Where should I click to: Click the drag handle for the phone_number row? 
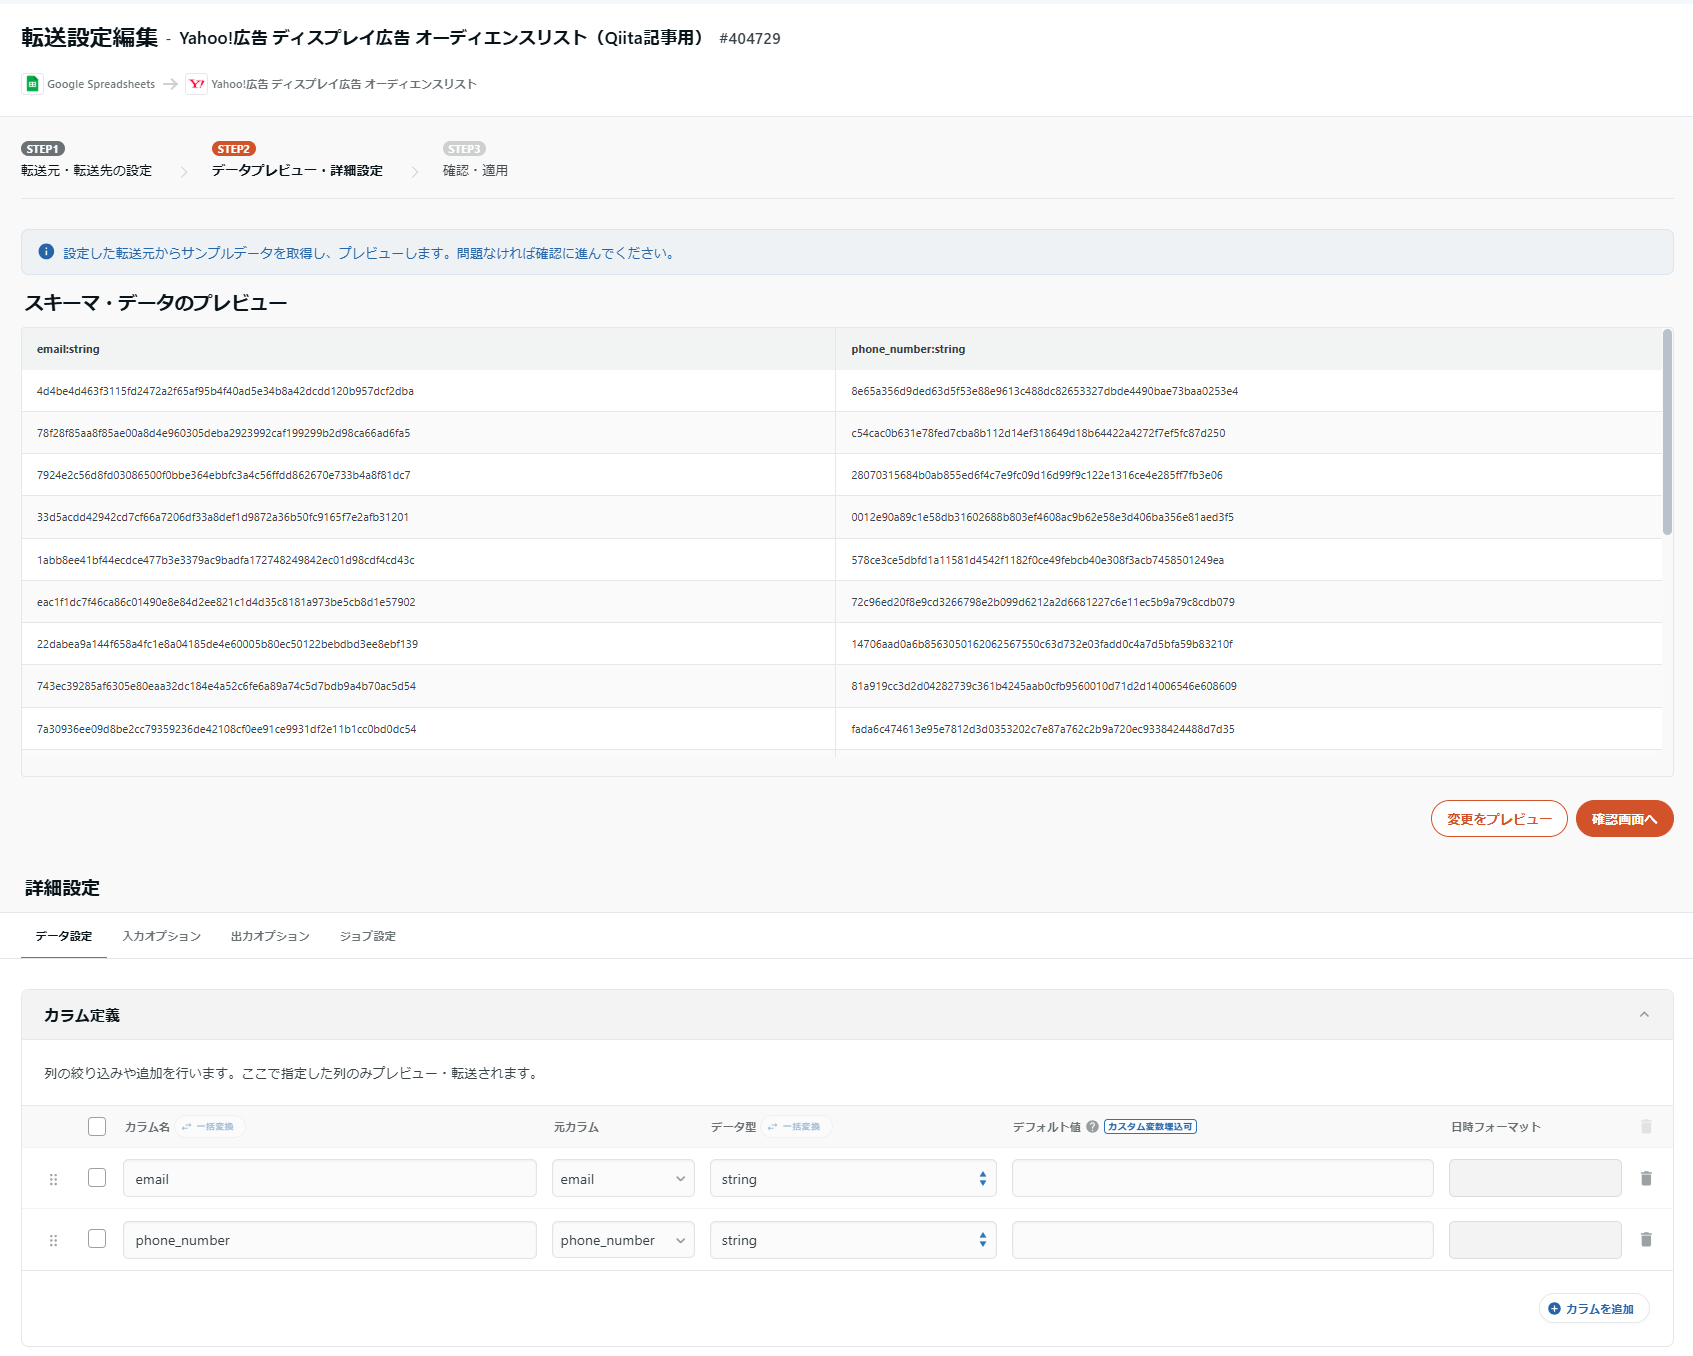coord(54,1240)
